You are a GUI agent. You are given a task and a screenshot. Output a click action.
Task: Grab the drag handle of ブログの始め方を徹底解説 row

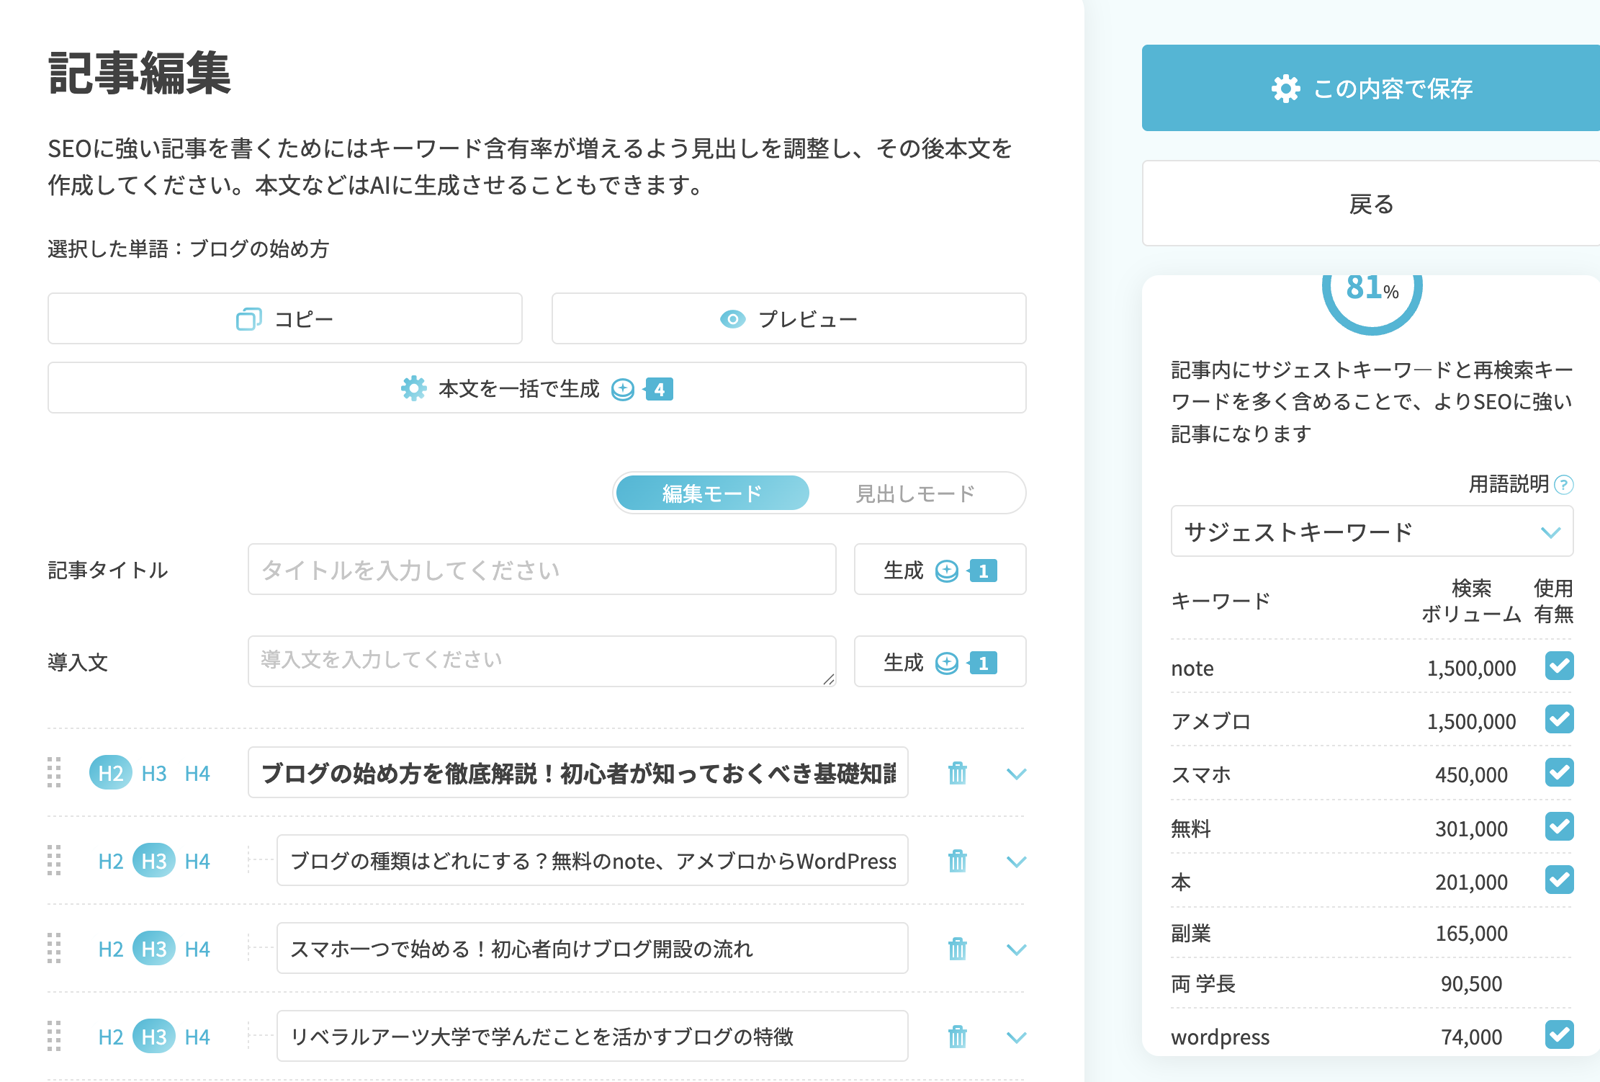tap(55, 773)
